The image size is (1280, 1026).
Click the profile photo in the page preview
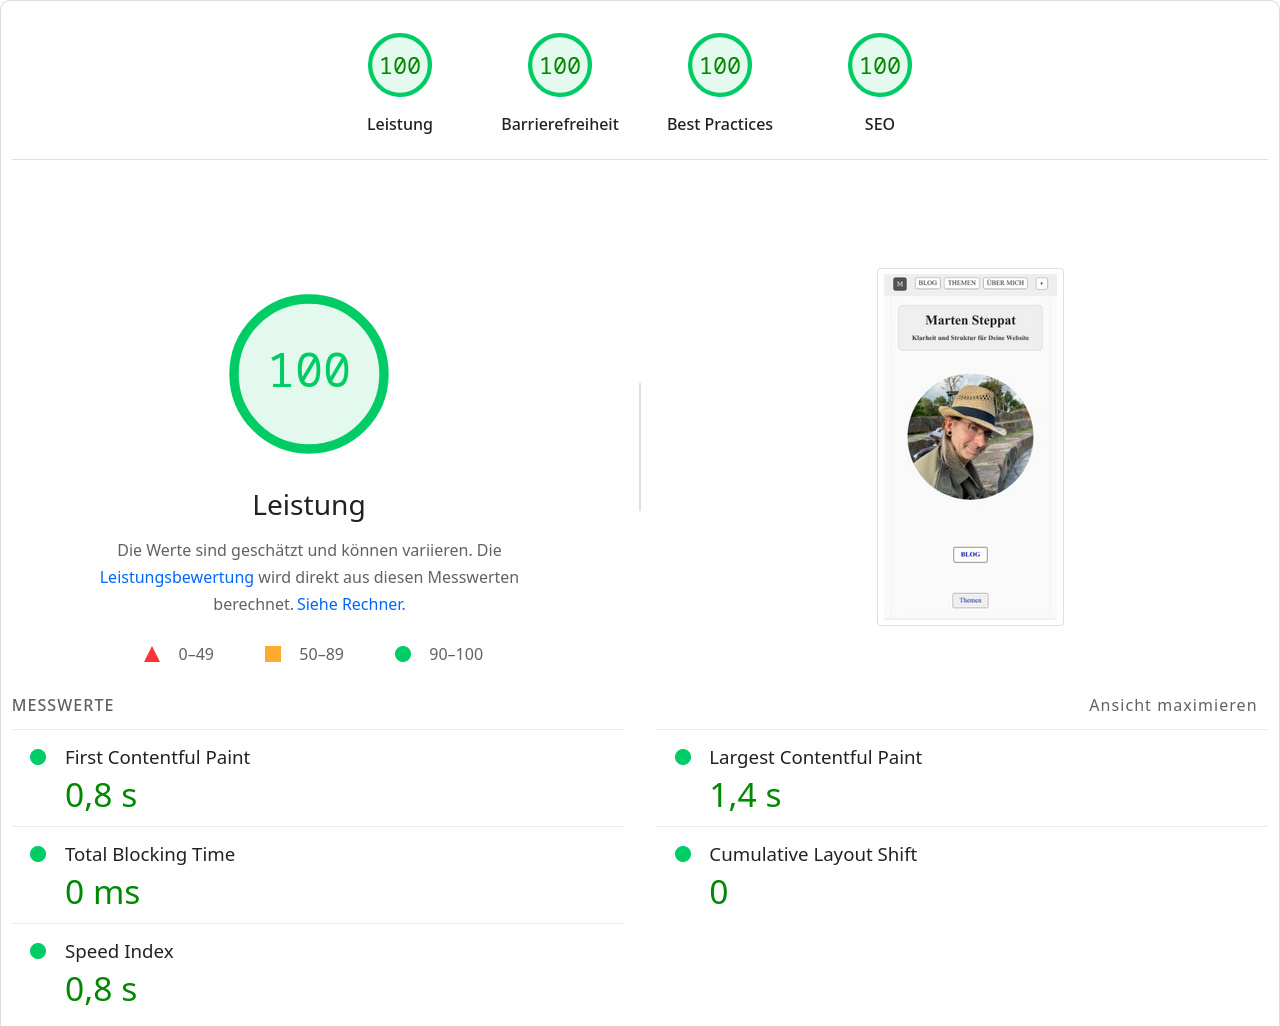pyautogui.click(x=970, y=435)
